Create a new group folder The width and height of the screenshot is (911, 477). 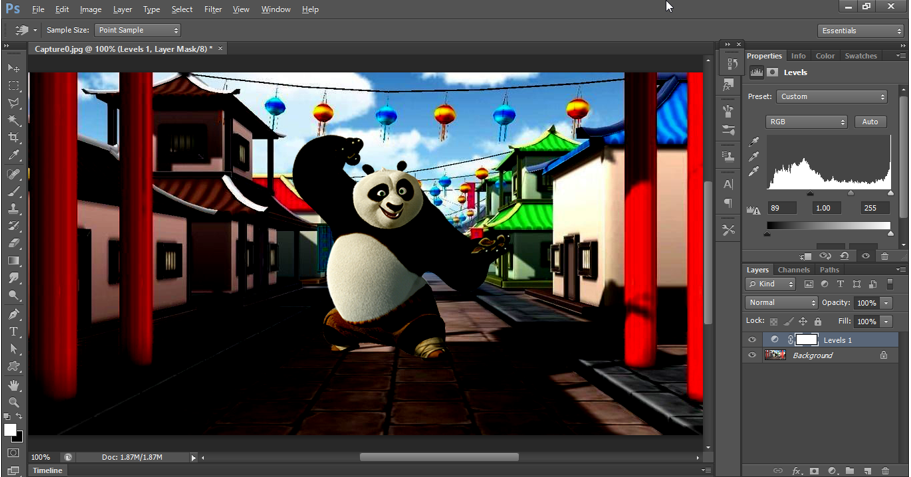point(850,471)
